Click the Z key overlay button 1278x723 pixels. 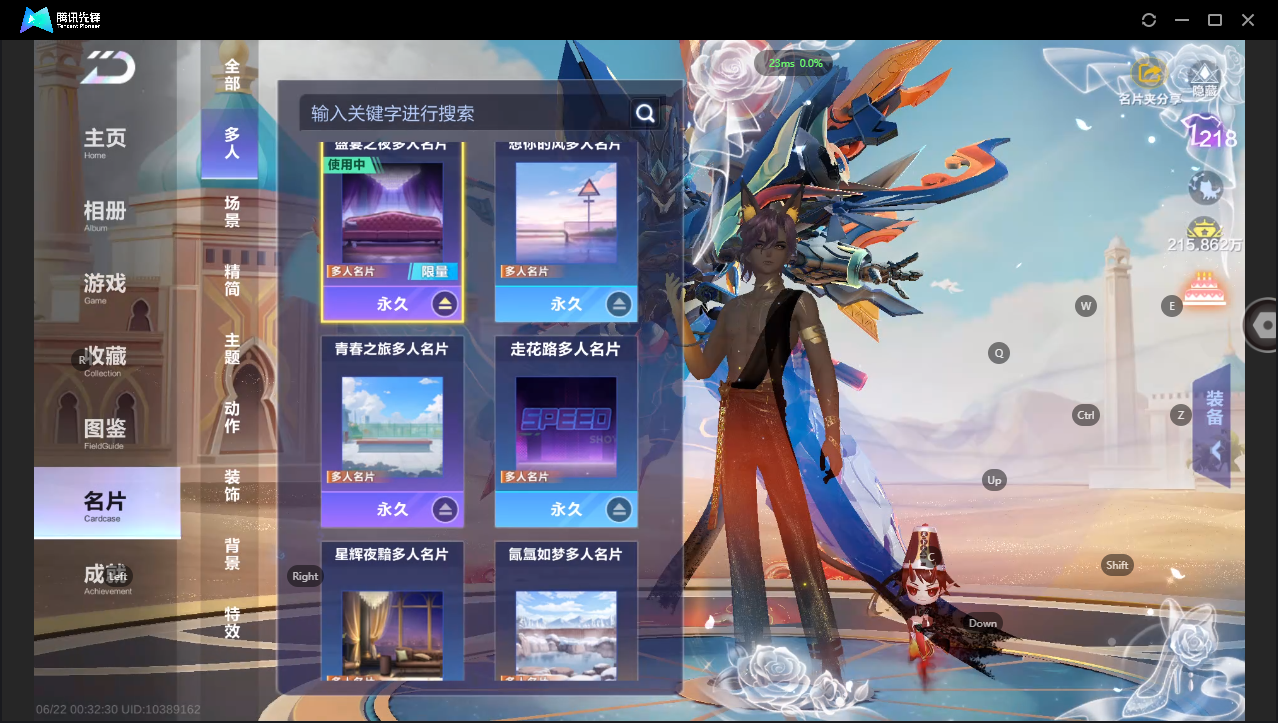pos(1181,415)
